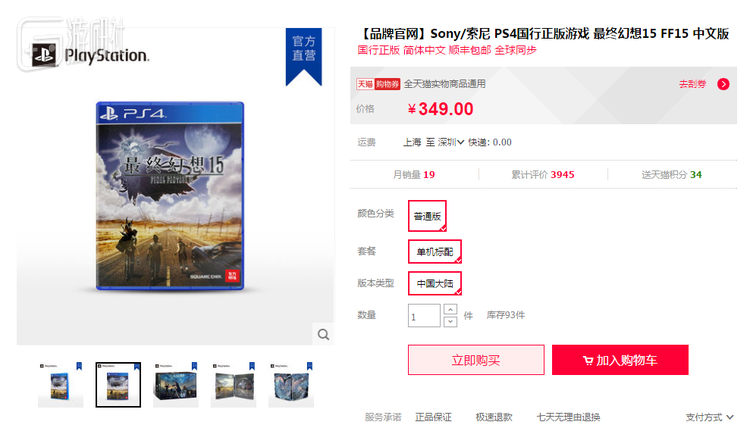Click the 立即购买 buy now button

pyautogui.click(x=476, y=360)
